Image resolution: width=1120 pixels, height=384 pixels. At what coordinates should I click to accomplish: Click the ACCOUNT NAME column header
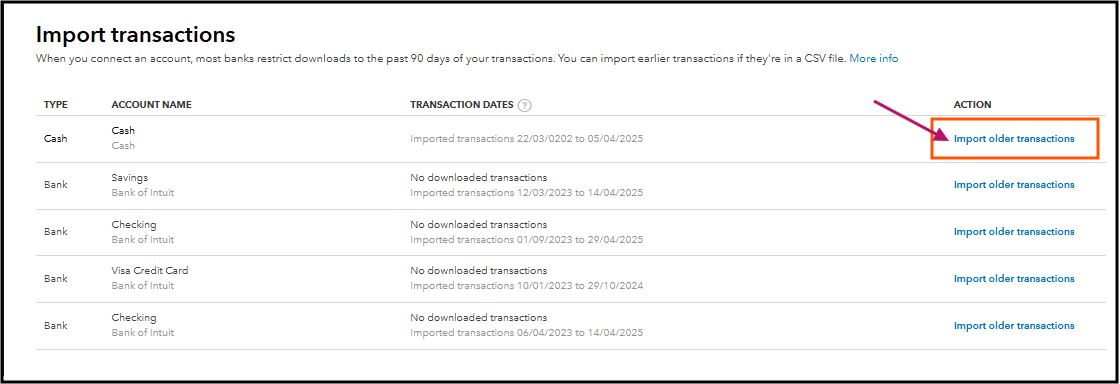[x=151, y=105]
